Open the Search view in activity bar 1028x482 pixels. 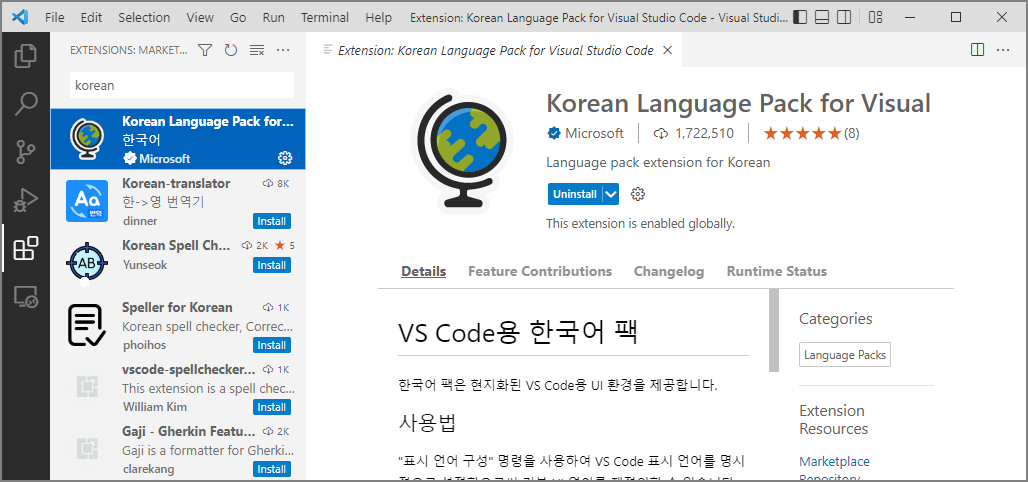click(x=26, y=104)
